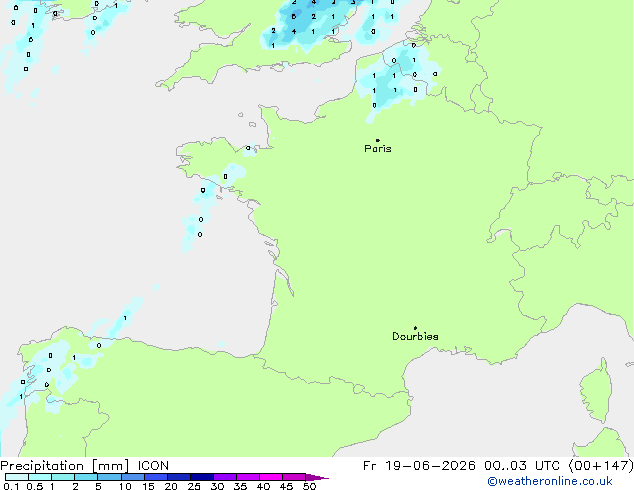Viewport: 634px width, 490px height.
Task: Click the '35' legend scale value
Action: [240, 486]
